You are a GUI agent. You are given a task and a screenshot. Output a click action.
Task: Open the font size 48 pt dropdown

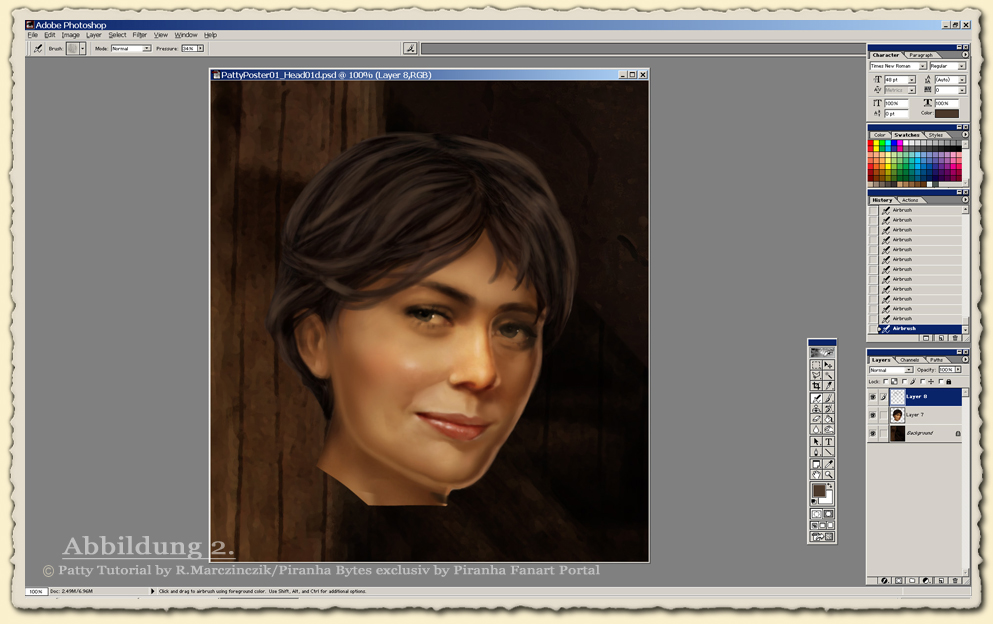click(911, 80)
